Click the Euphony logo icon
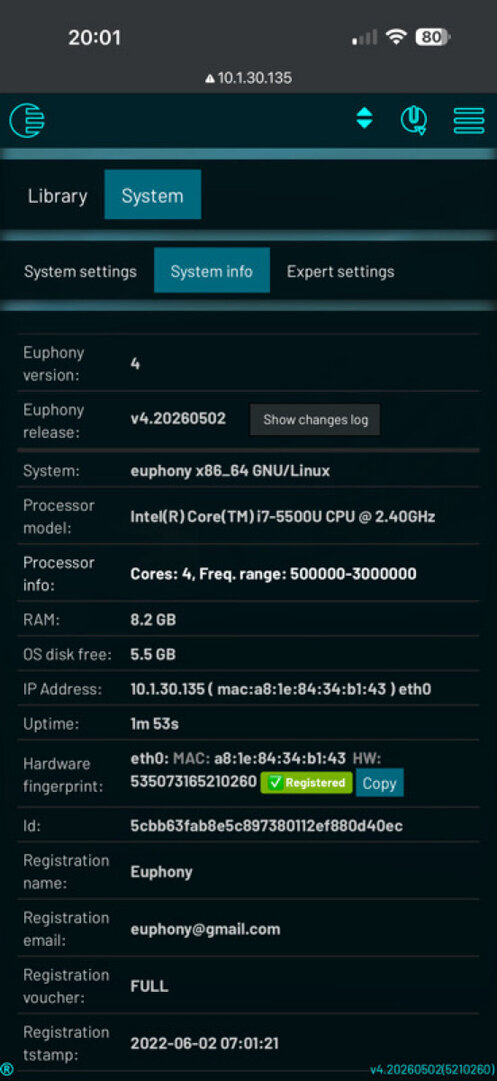Viewport: 497px width, 1081px height. [x=27, y=120]
